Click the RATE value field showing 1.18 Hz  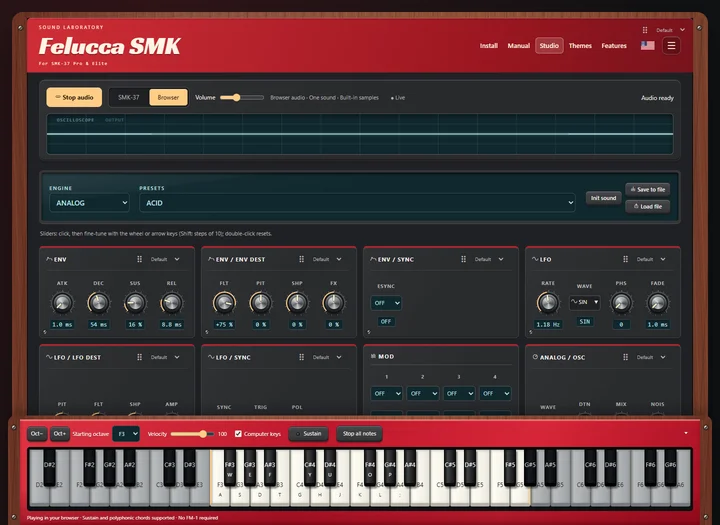click(x=548, y=324)
